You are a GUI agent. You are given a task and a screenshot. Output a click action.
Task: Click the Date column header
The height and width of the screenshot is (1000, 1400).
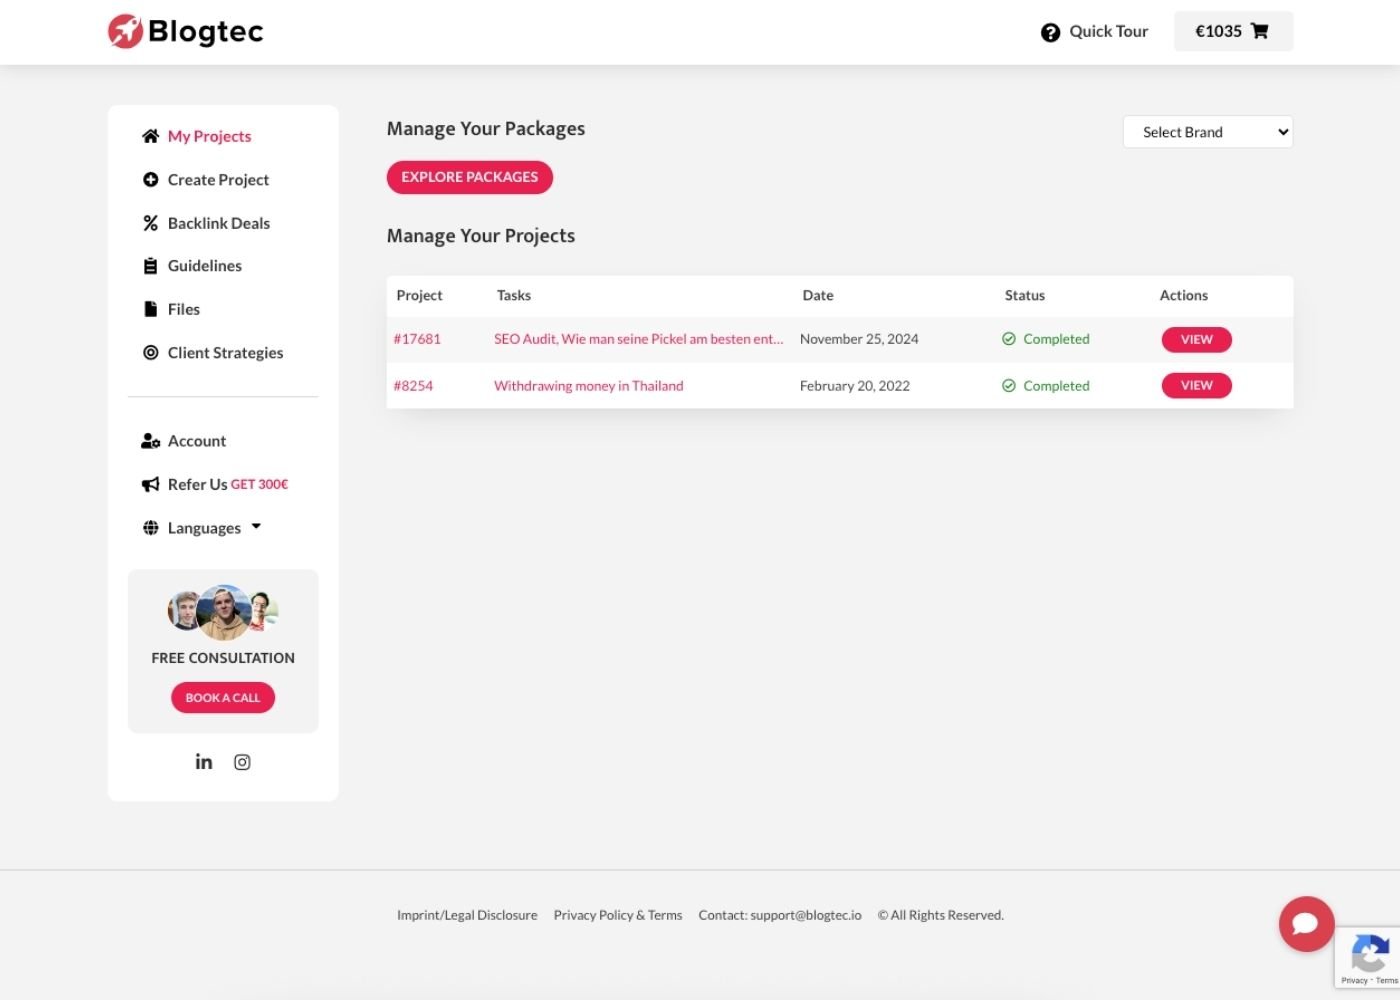[x=818, y=295]
